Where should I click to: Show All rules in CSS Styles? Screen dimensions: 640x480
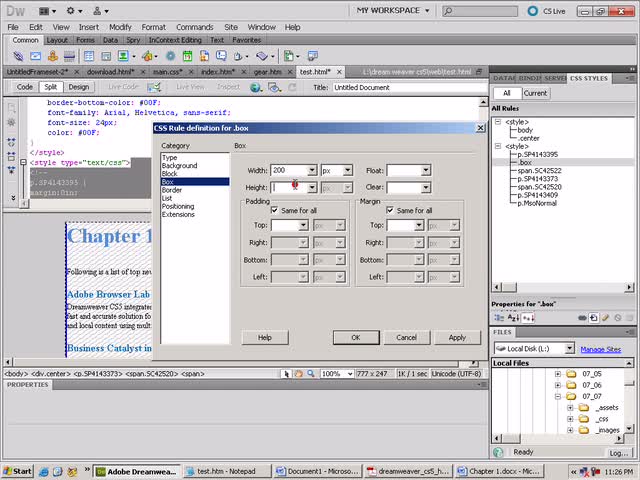507,93
